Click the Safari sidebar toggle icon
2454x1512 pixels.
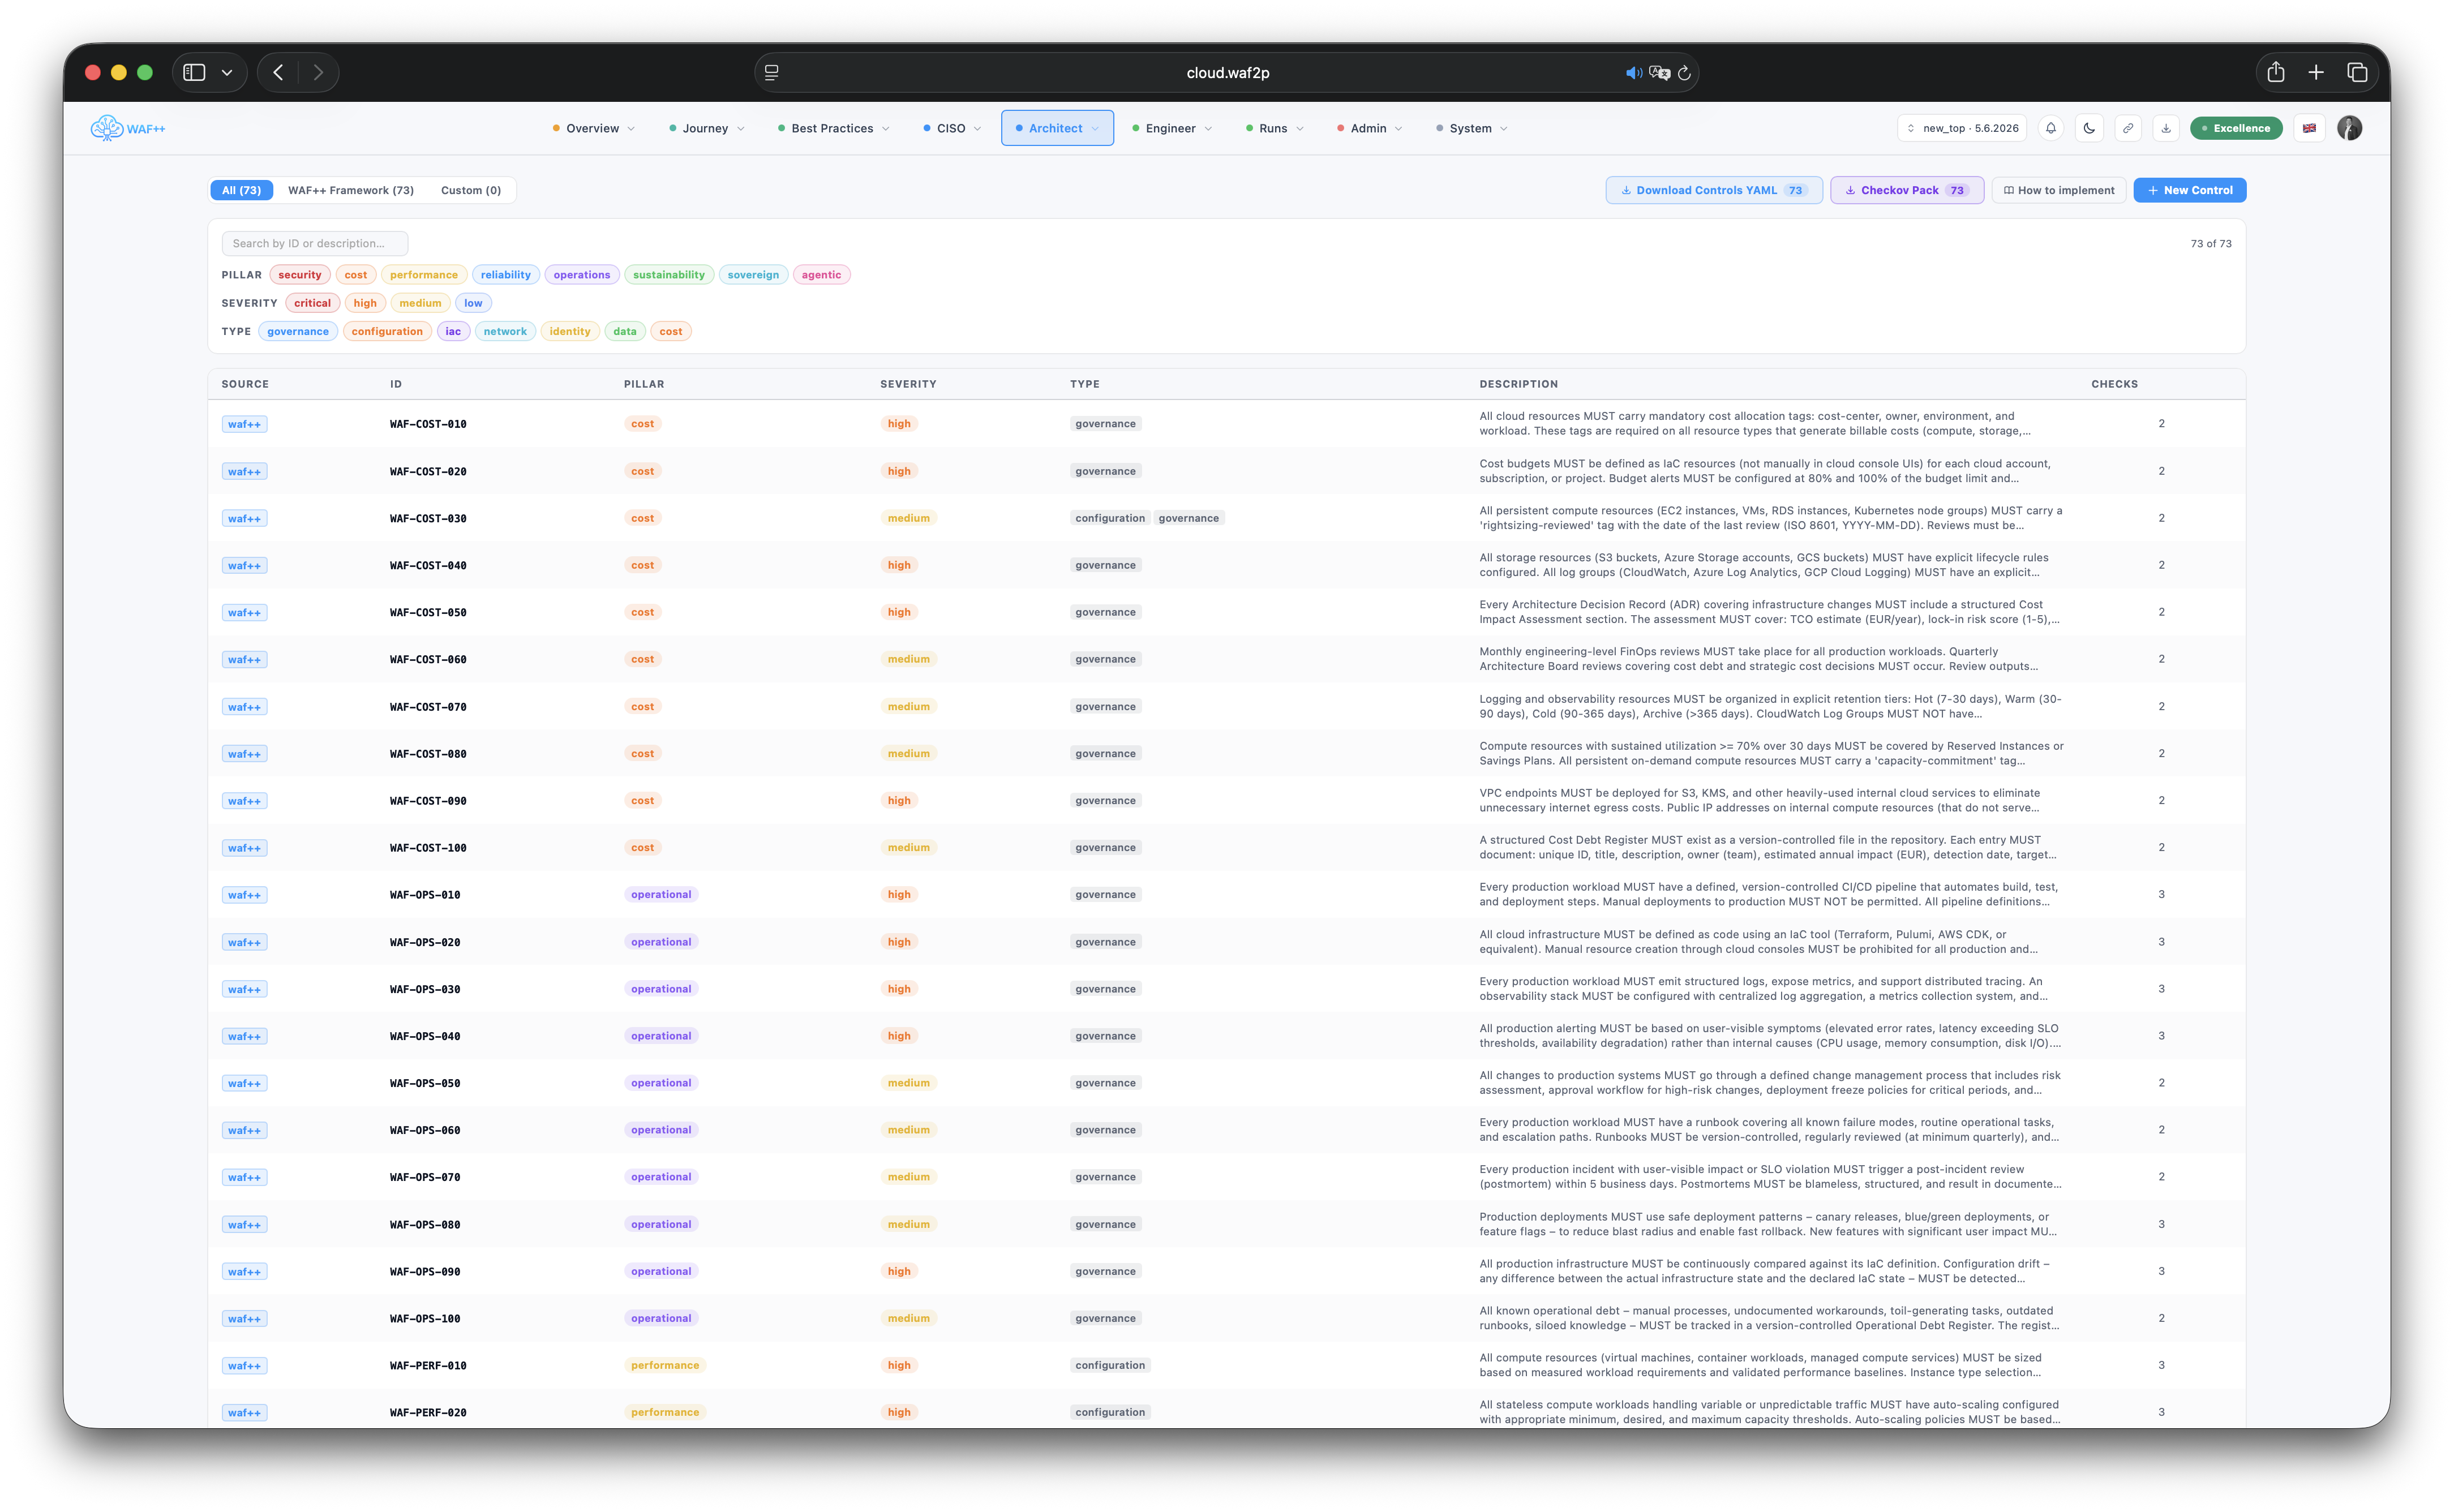pos(194,72)
